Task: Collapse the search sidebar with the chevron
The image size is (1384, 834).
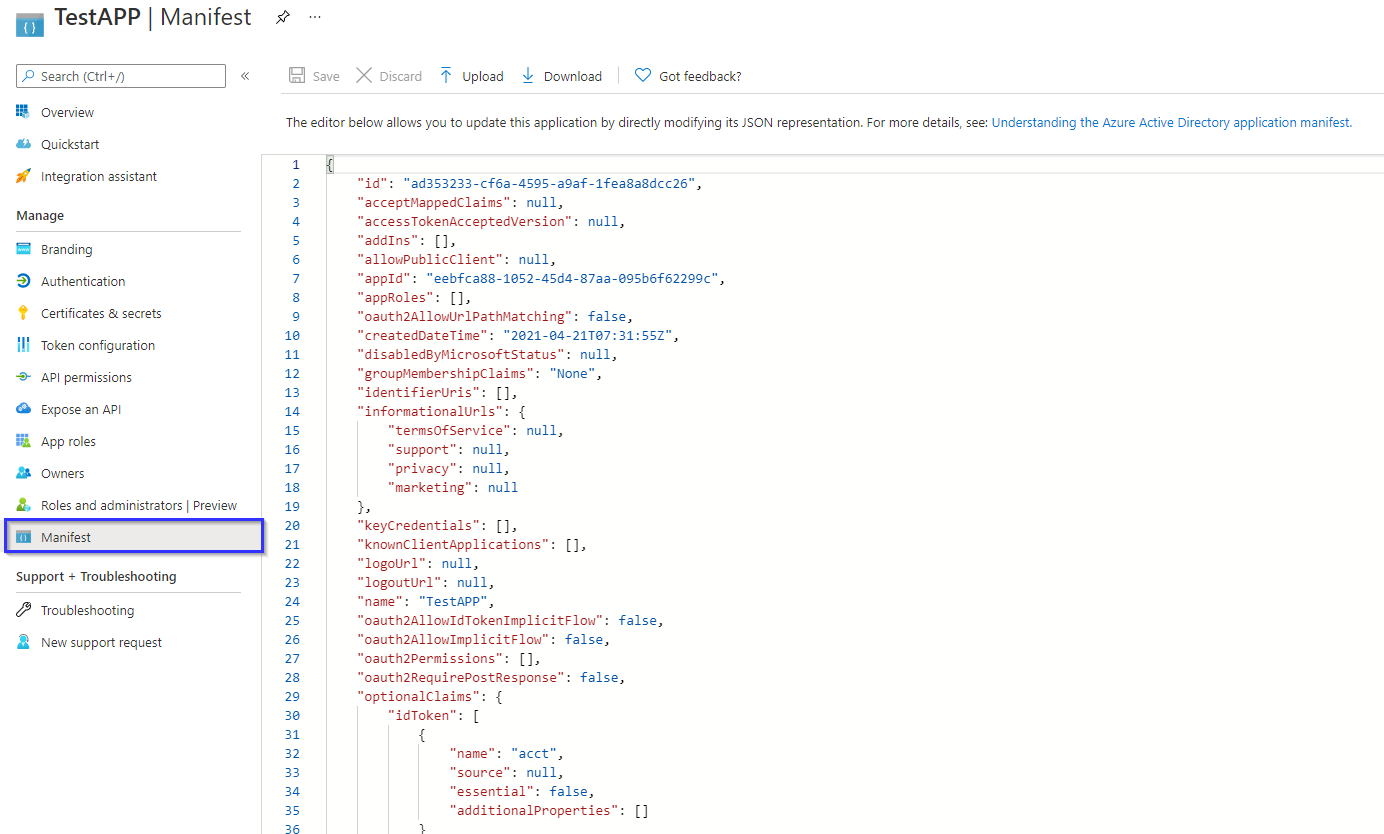Action: (x=245, y=75)
